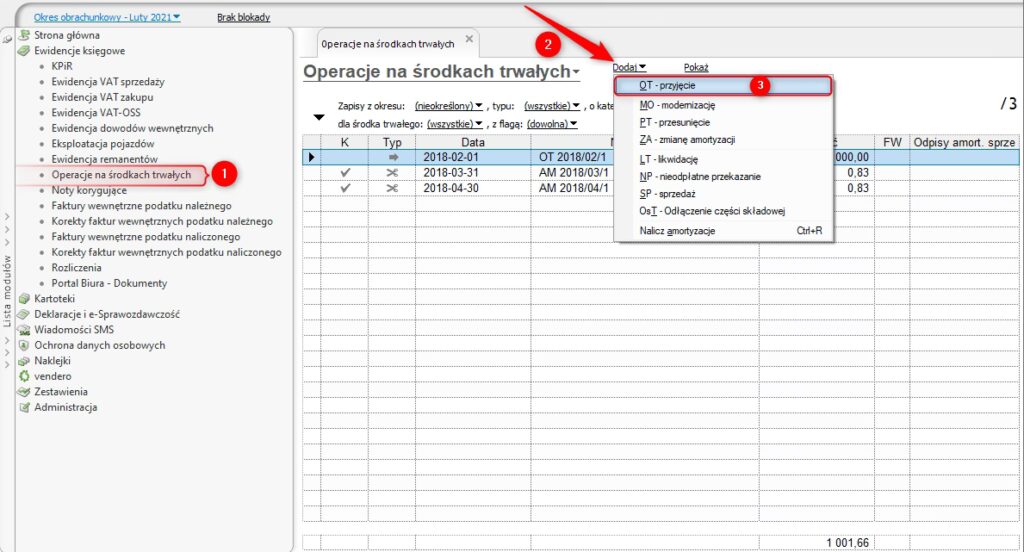Click the Strona główna module icon
The width and height of the screenshot is (1024, 552).
[25, 35]
